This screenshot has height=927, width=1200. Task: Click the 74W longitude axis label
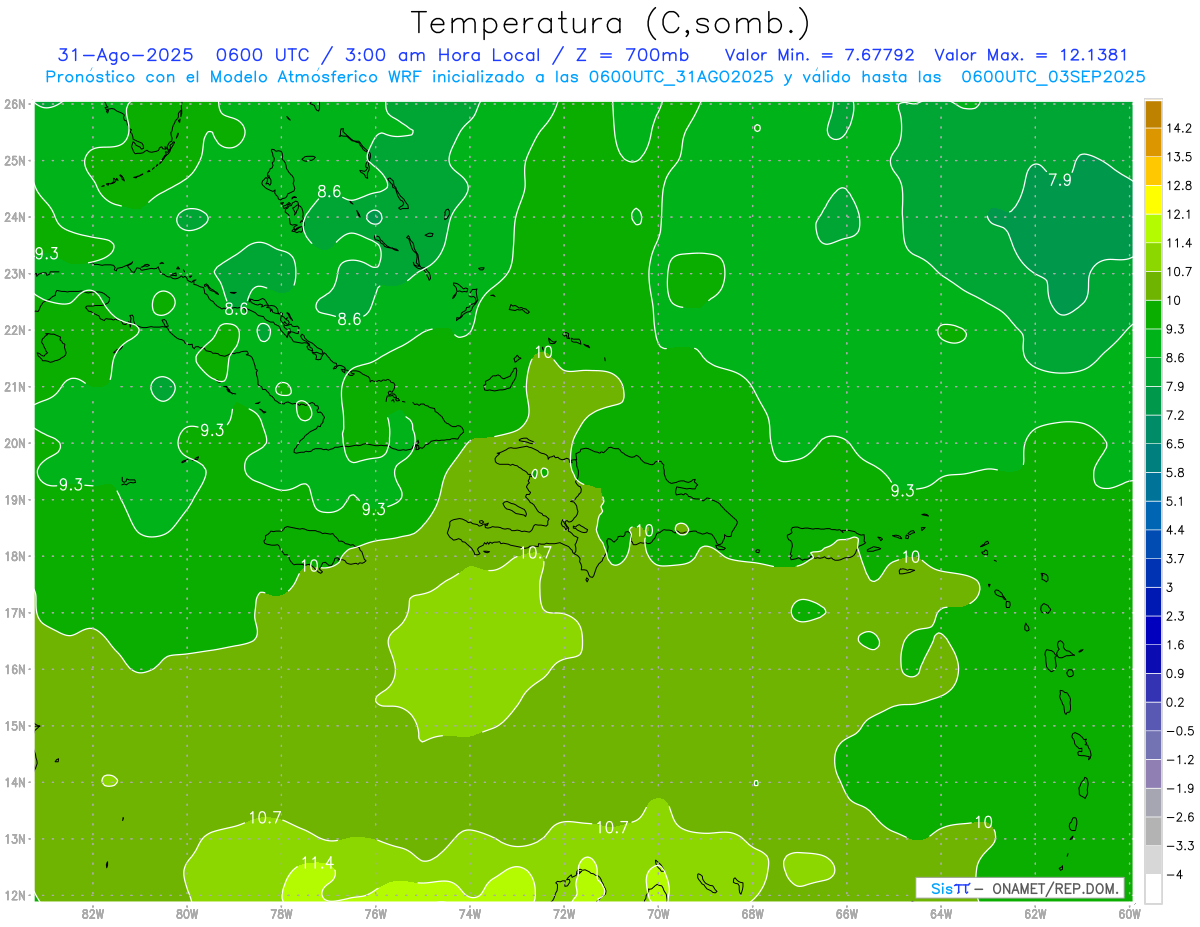point(470,912)
